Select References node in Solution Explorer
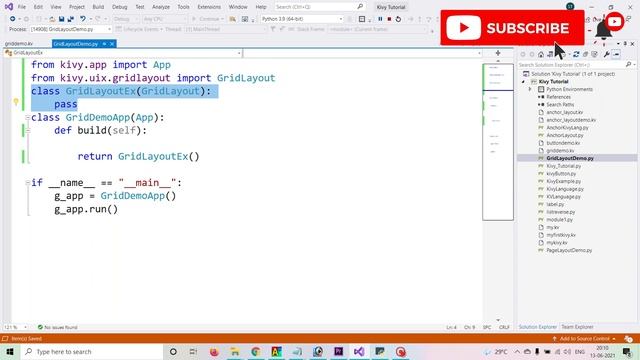Image resolution: width=640 pixels, height=360 pixels. tap(558, 97)
